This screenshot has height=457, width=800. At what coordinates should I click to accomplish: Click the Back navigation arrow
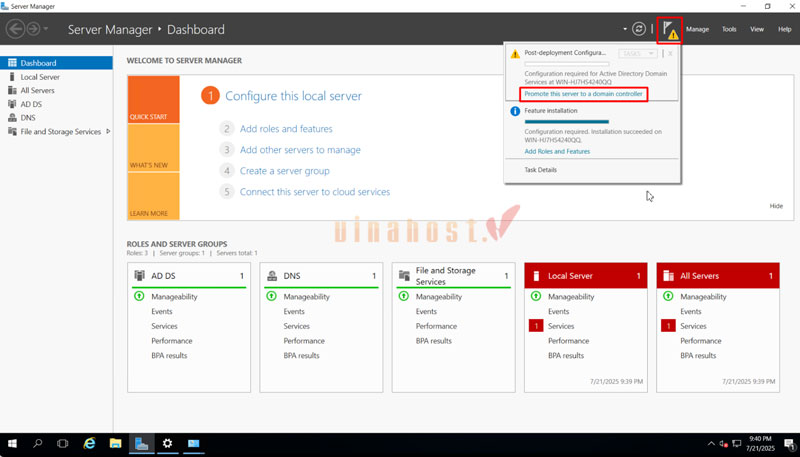16,29
